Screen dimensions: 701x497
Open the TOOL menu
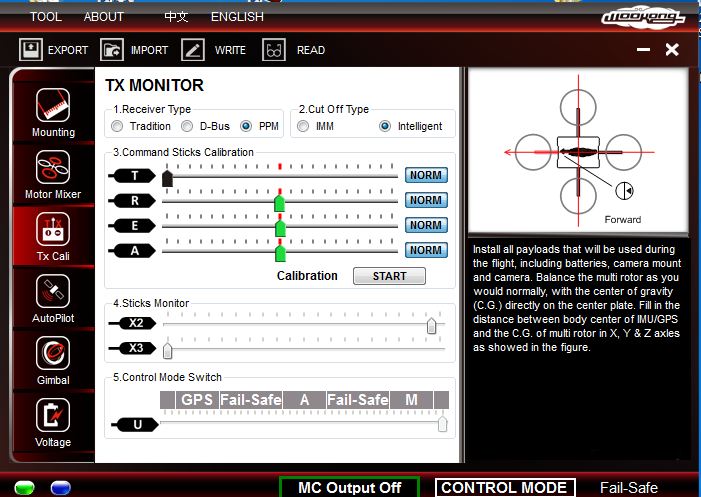(x=45, y=17)
